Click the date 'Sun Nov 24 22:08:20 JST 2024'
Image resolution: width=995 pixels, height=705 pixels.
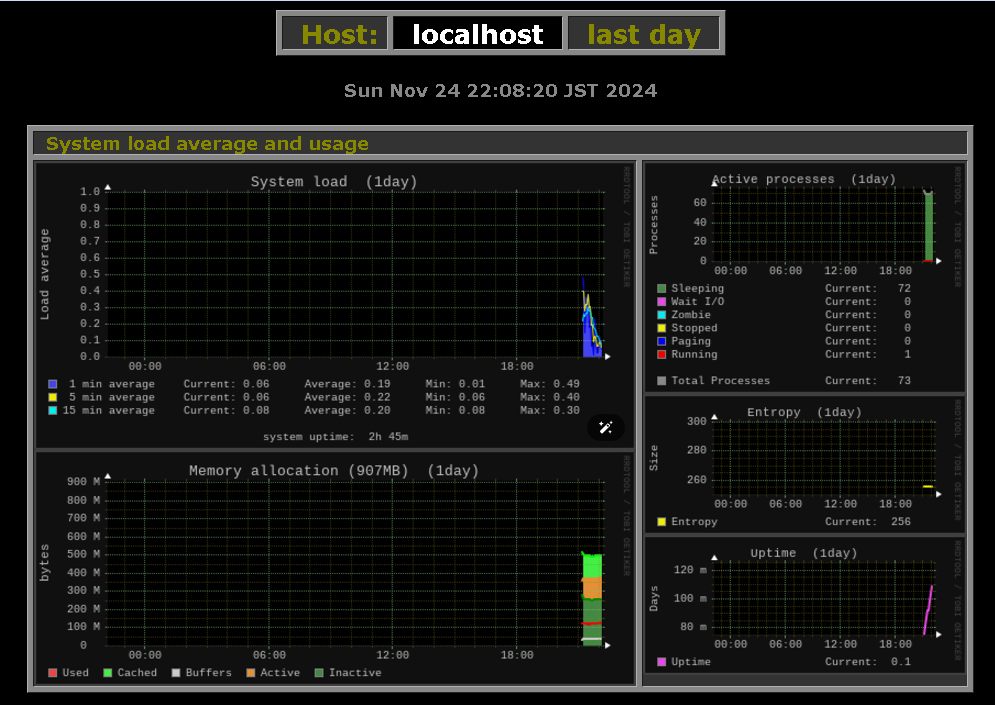(x=500, y=91)
